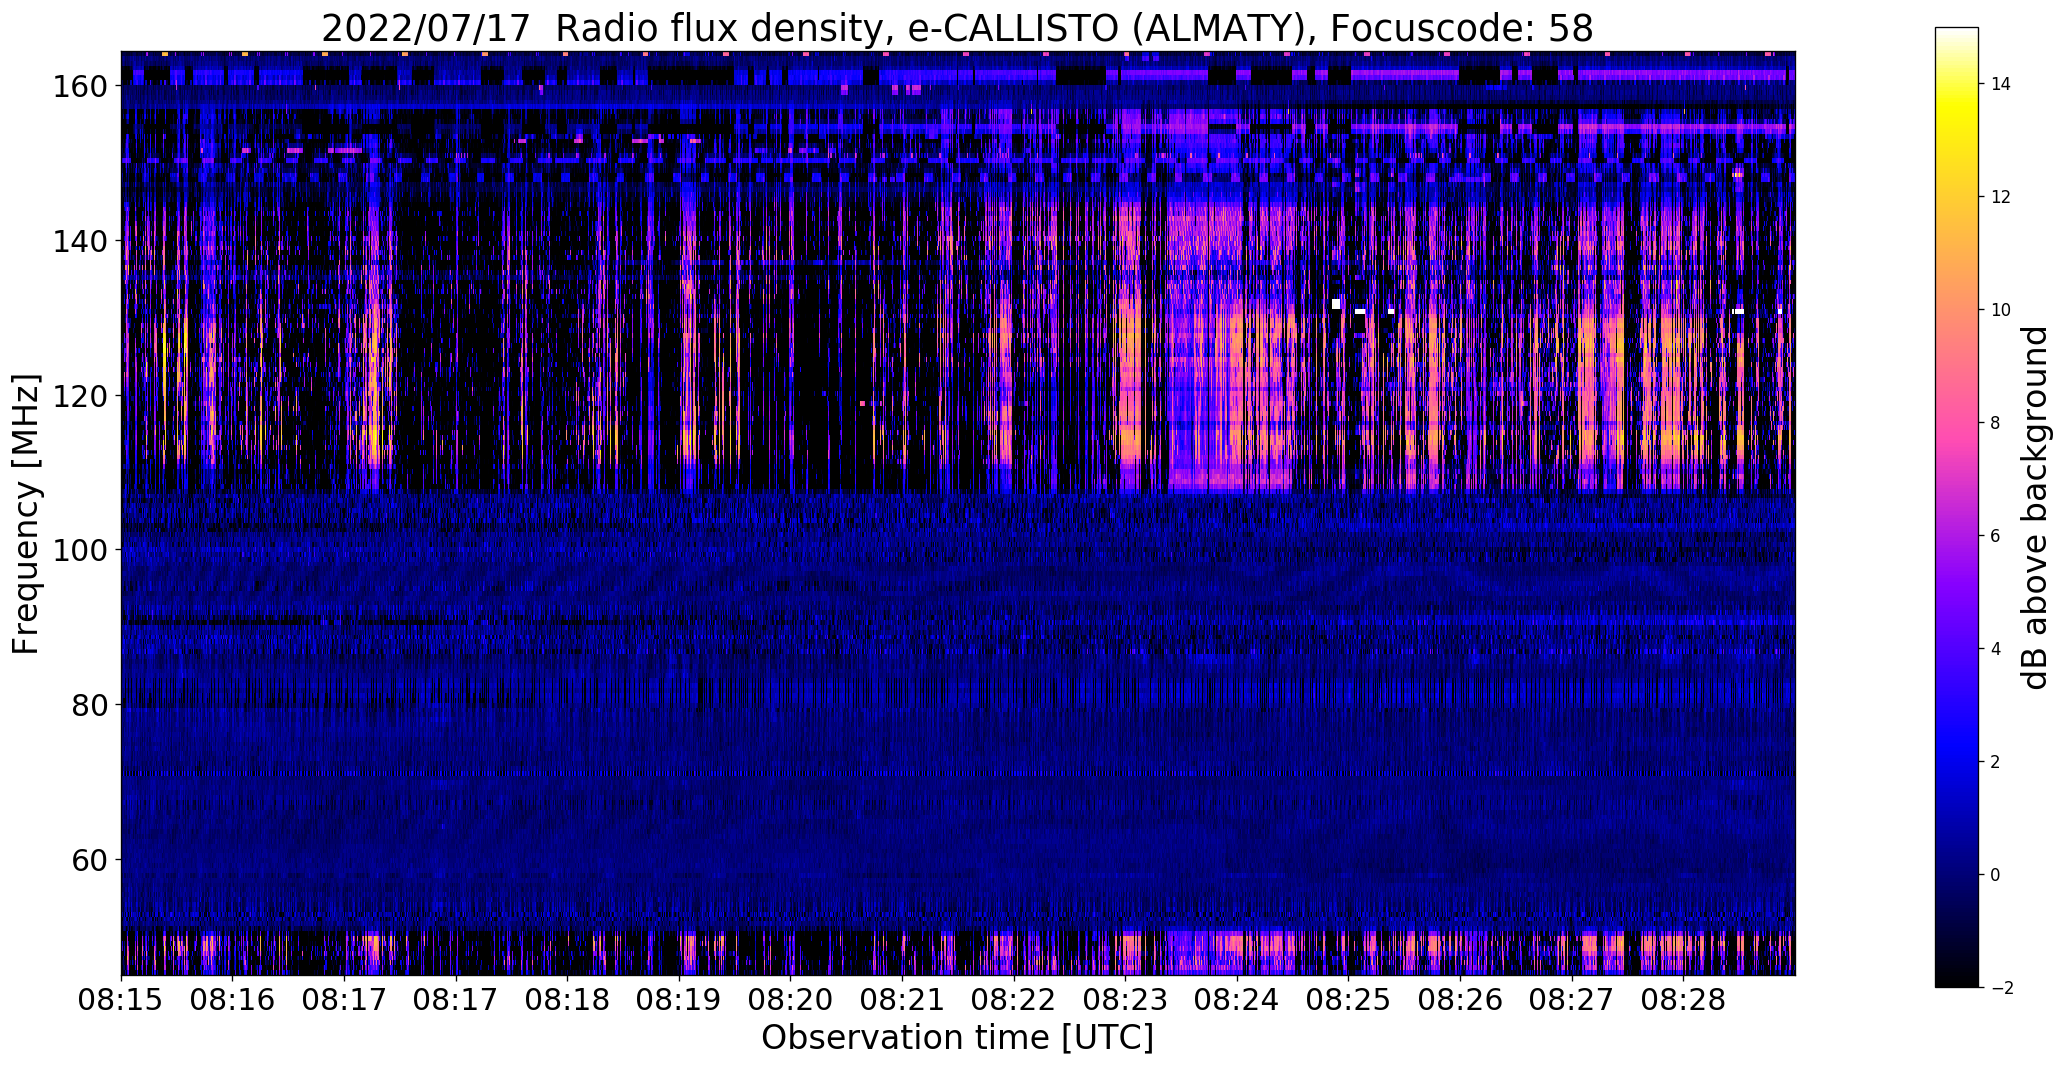2066x1067 pixels.
Task: Select the 100 frequency tick label
Action: (x=80, y=550)
